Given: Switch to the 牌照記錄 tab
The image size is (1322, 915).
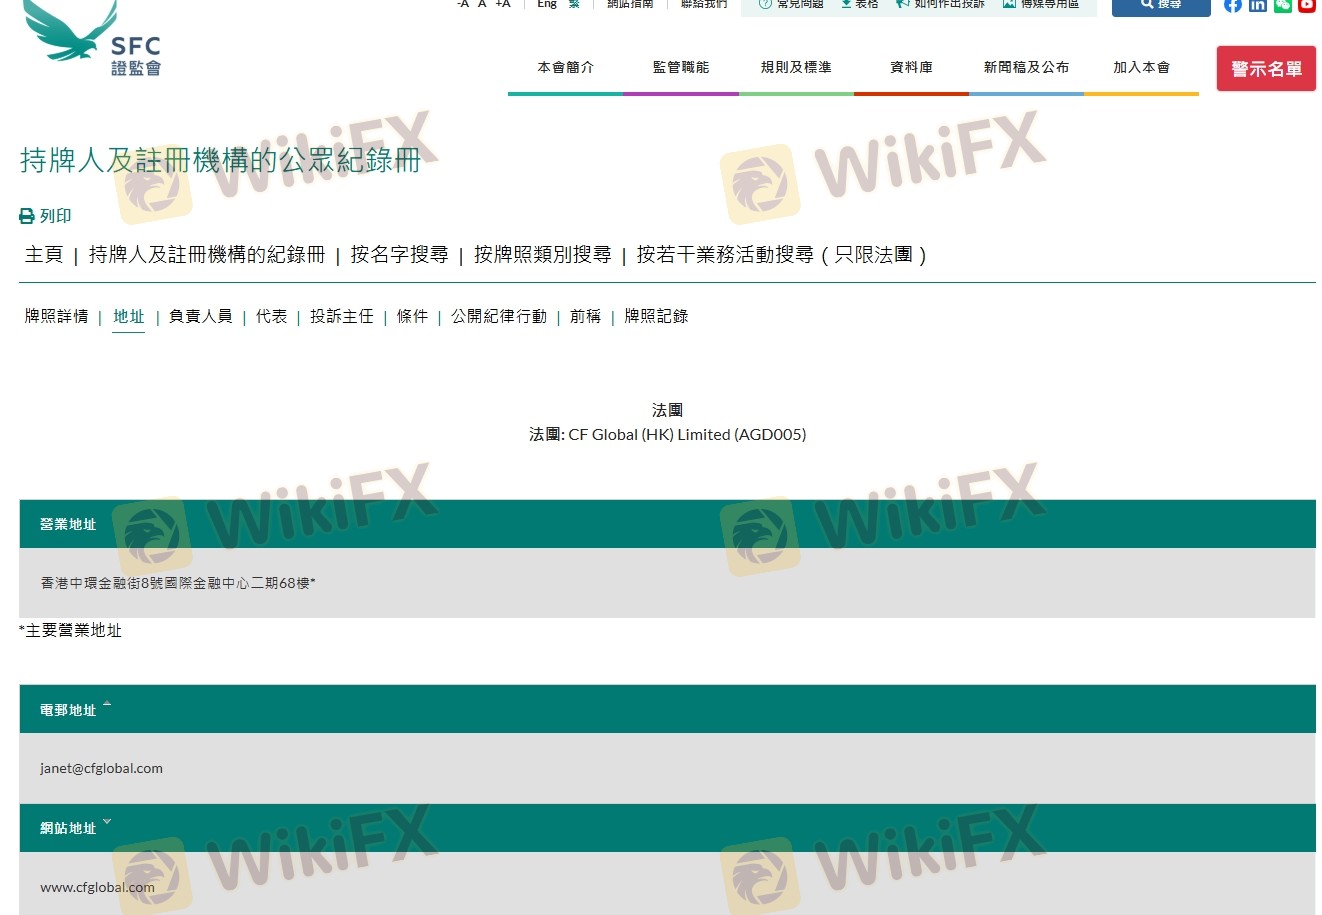Looking at the screenshot, I should (656, 316).
